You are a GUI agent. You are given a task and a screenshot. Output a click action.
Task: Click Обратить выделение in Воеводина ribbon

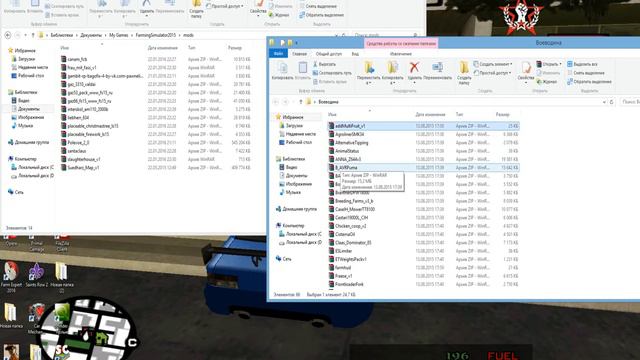(589, 82)
